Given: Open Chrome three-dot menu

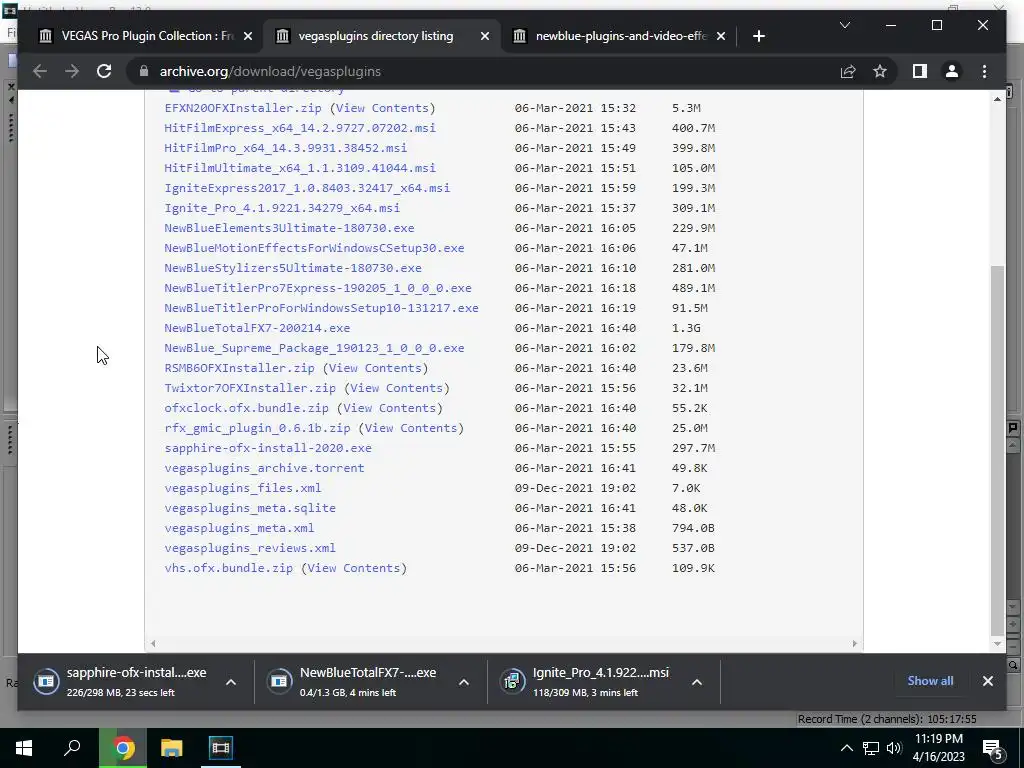Looking at the screenshot, I should [984, 71].
